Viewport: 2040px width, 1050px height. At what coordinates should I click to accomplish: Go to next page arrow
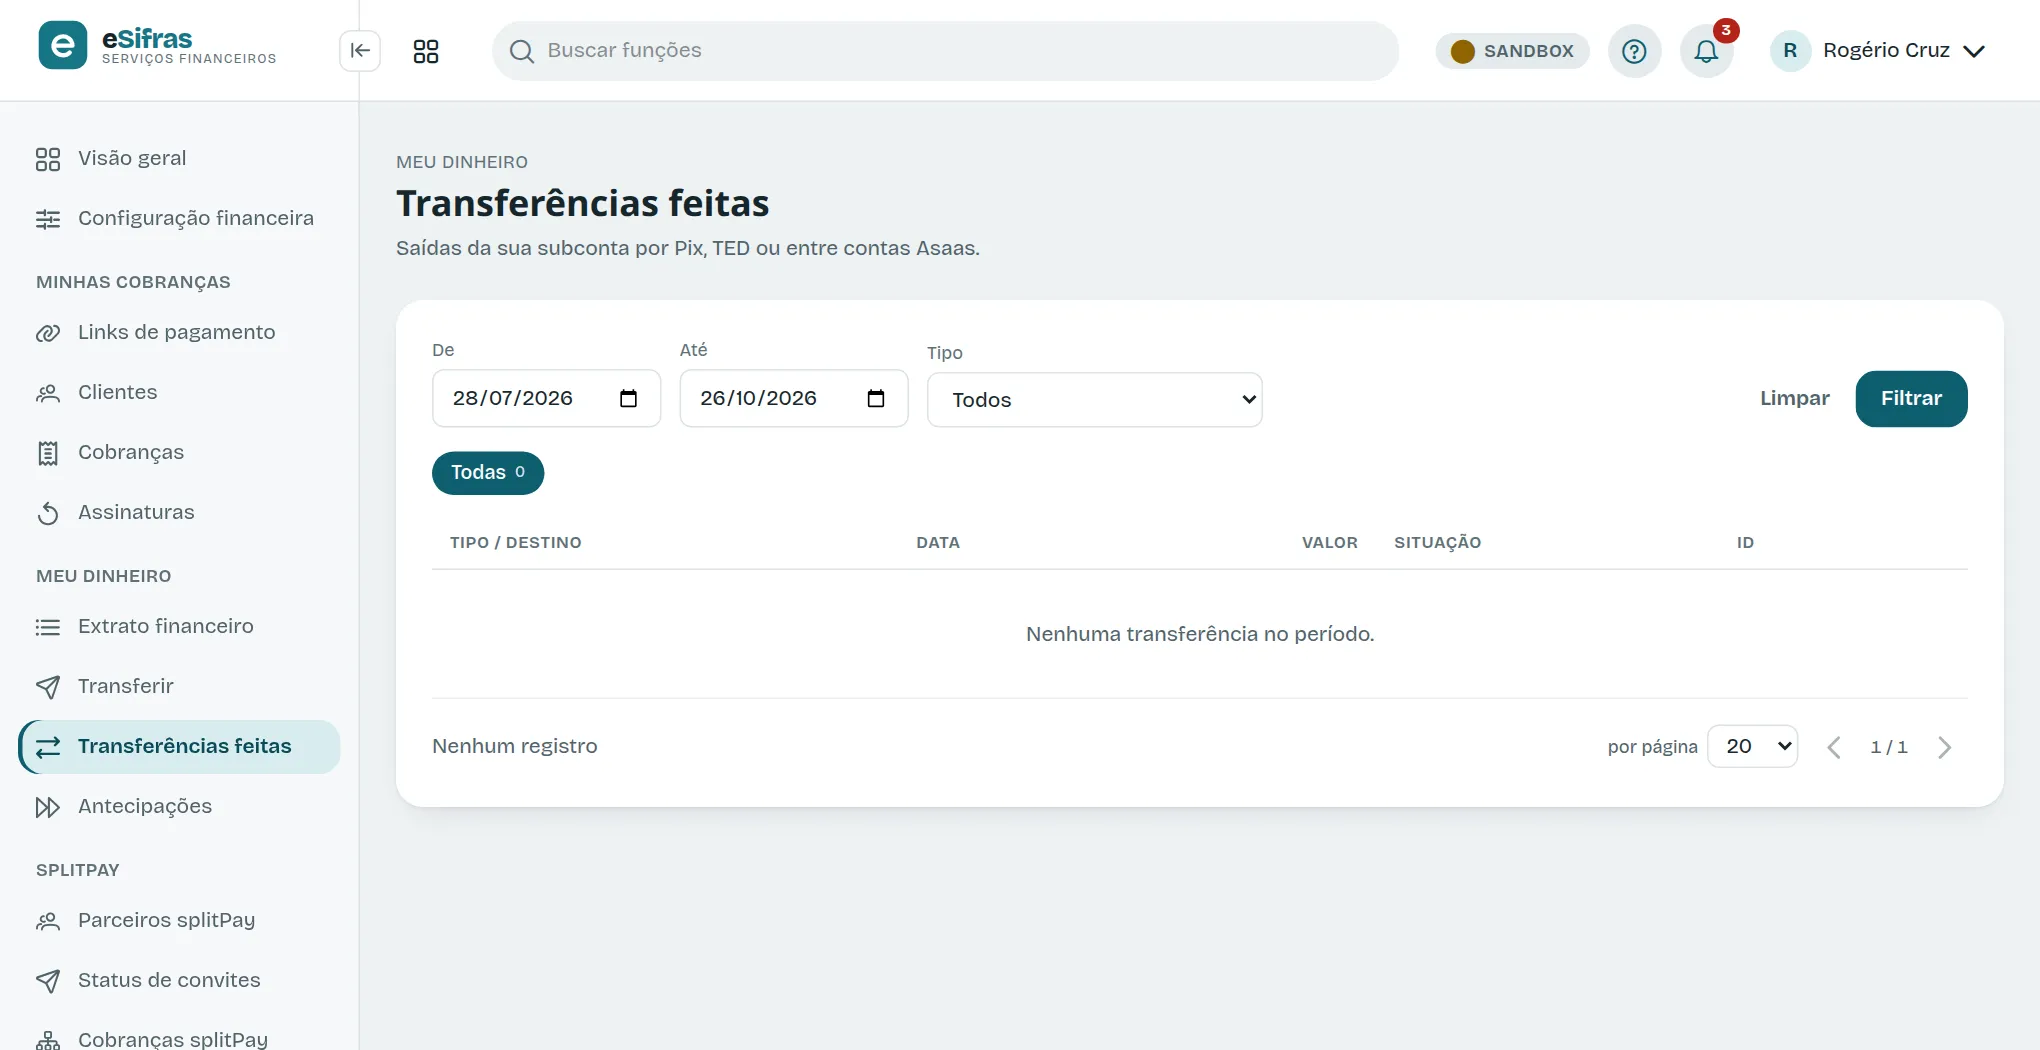[x=1944, y=747]
